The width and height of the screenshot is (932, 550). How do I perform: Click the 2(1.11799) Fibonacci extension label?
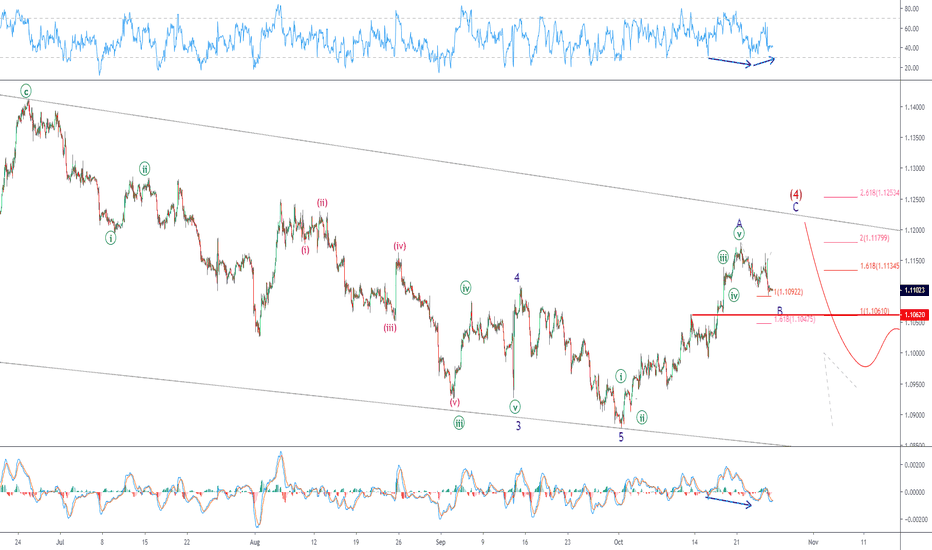874,238
